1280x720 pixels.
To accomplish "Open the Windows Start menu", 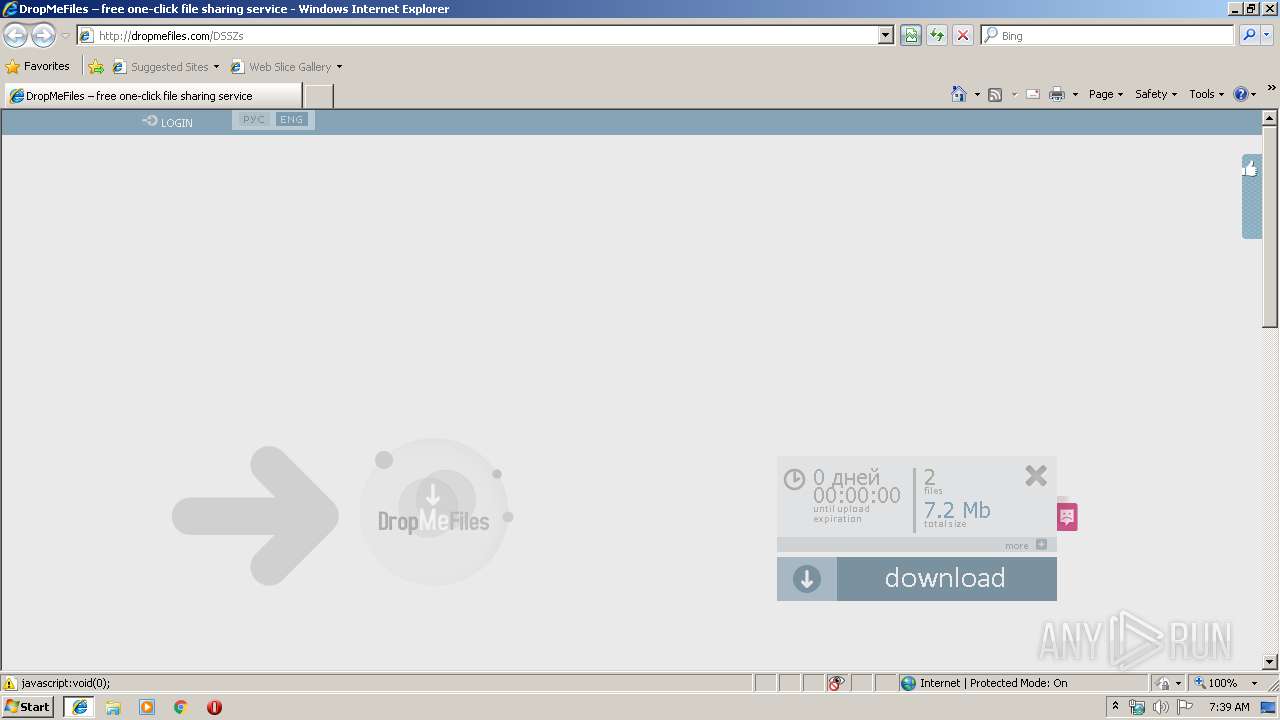I will coord(28,707).
